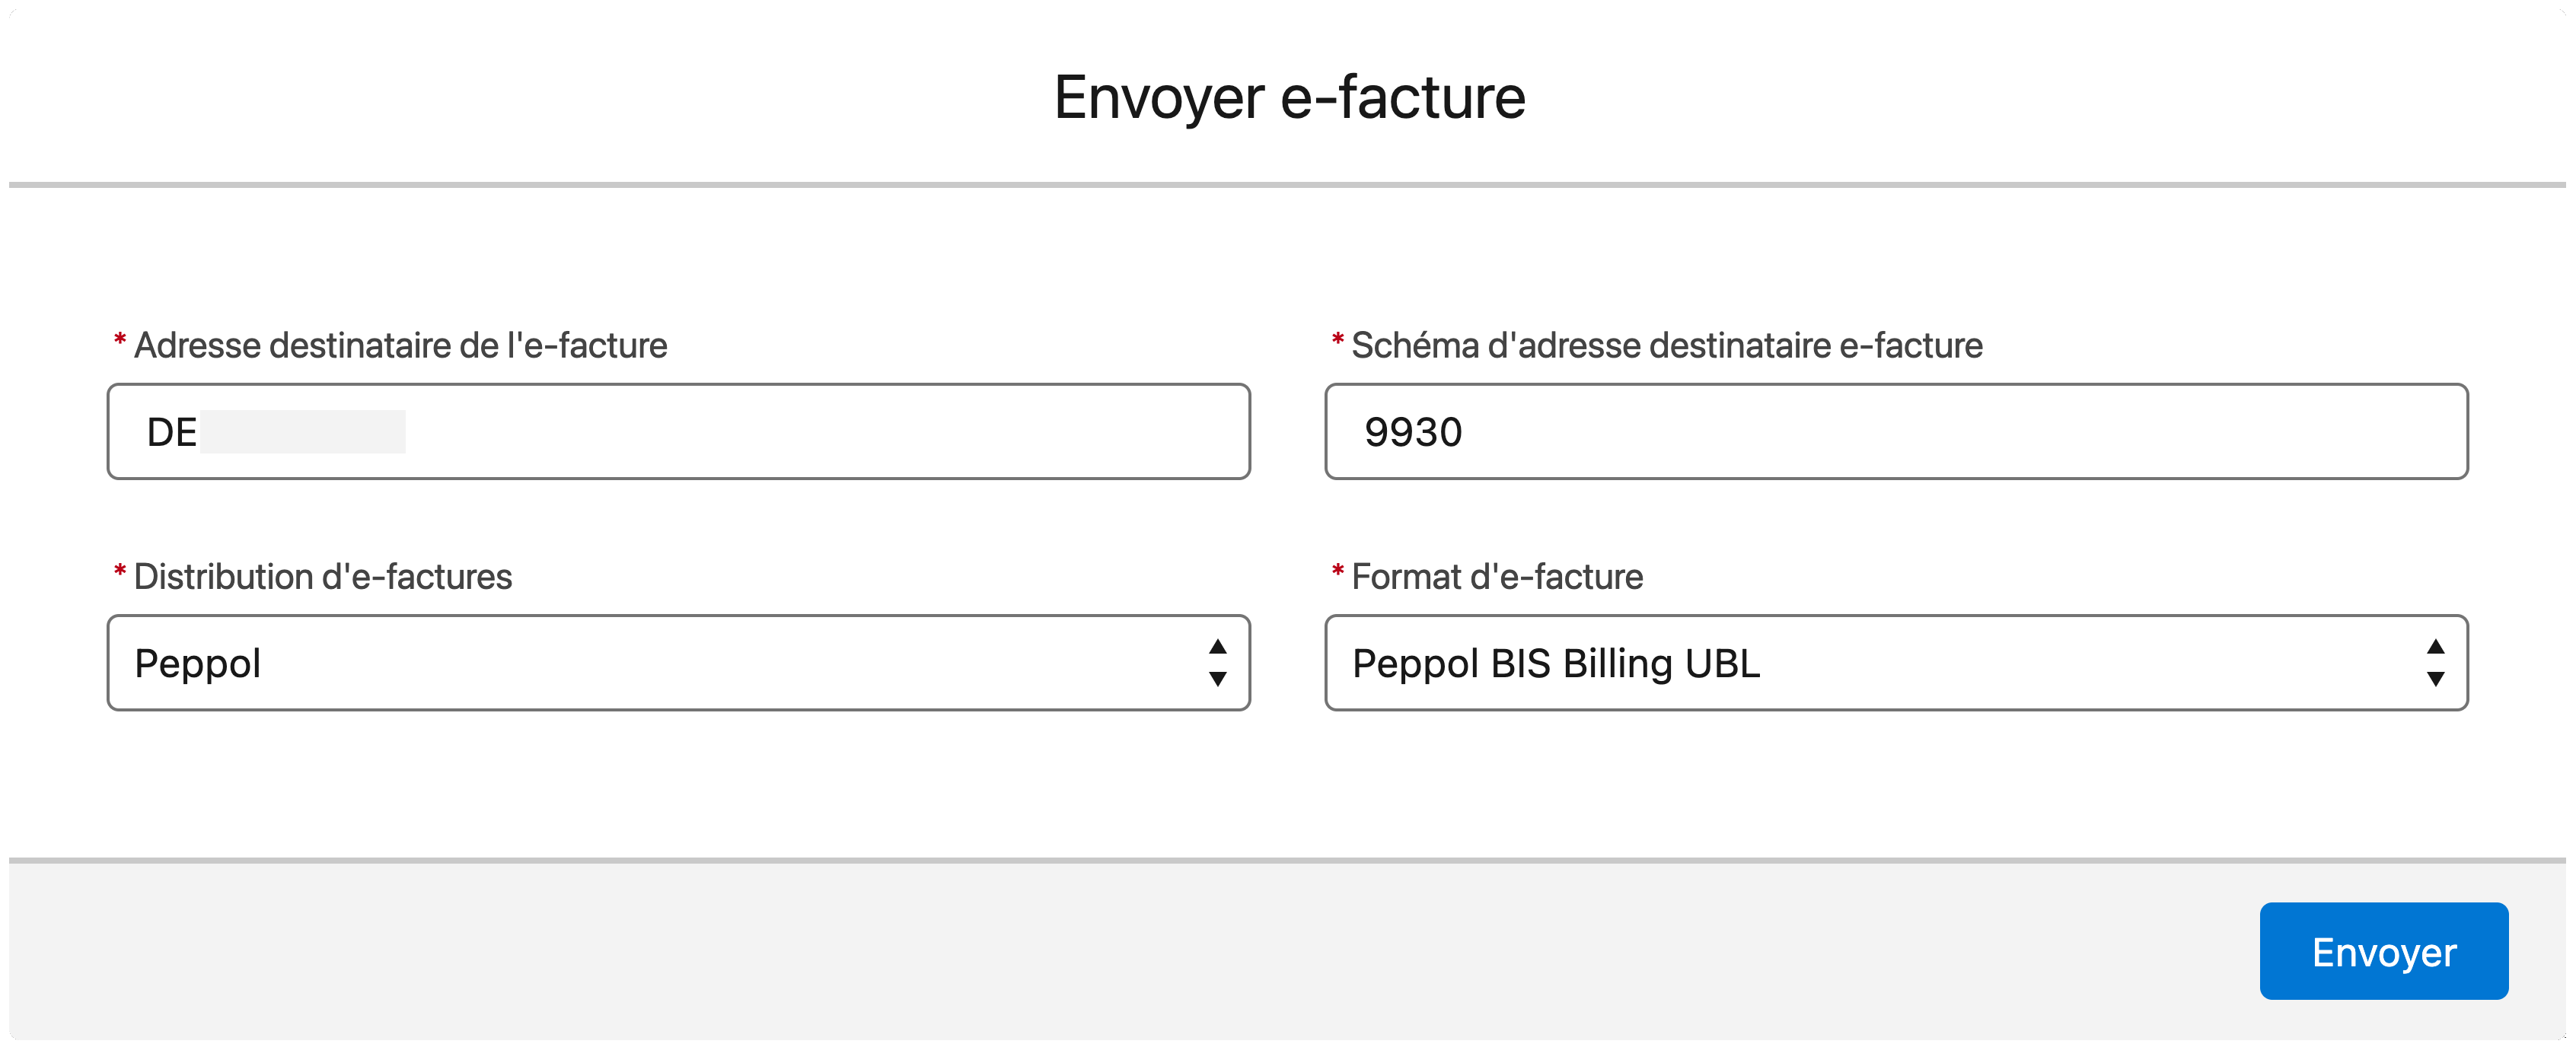Click the required asterisk before Format d'e-facture
The image size is (2576, 1047).
click(1337, 573)
